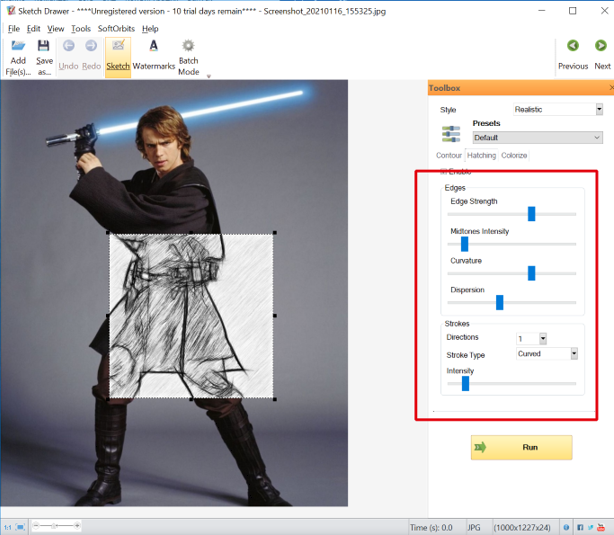Click the Edge Strength slider handle
The image size is (614, 535).
coord(531,214)
